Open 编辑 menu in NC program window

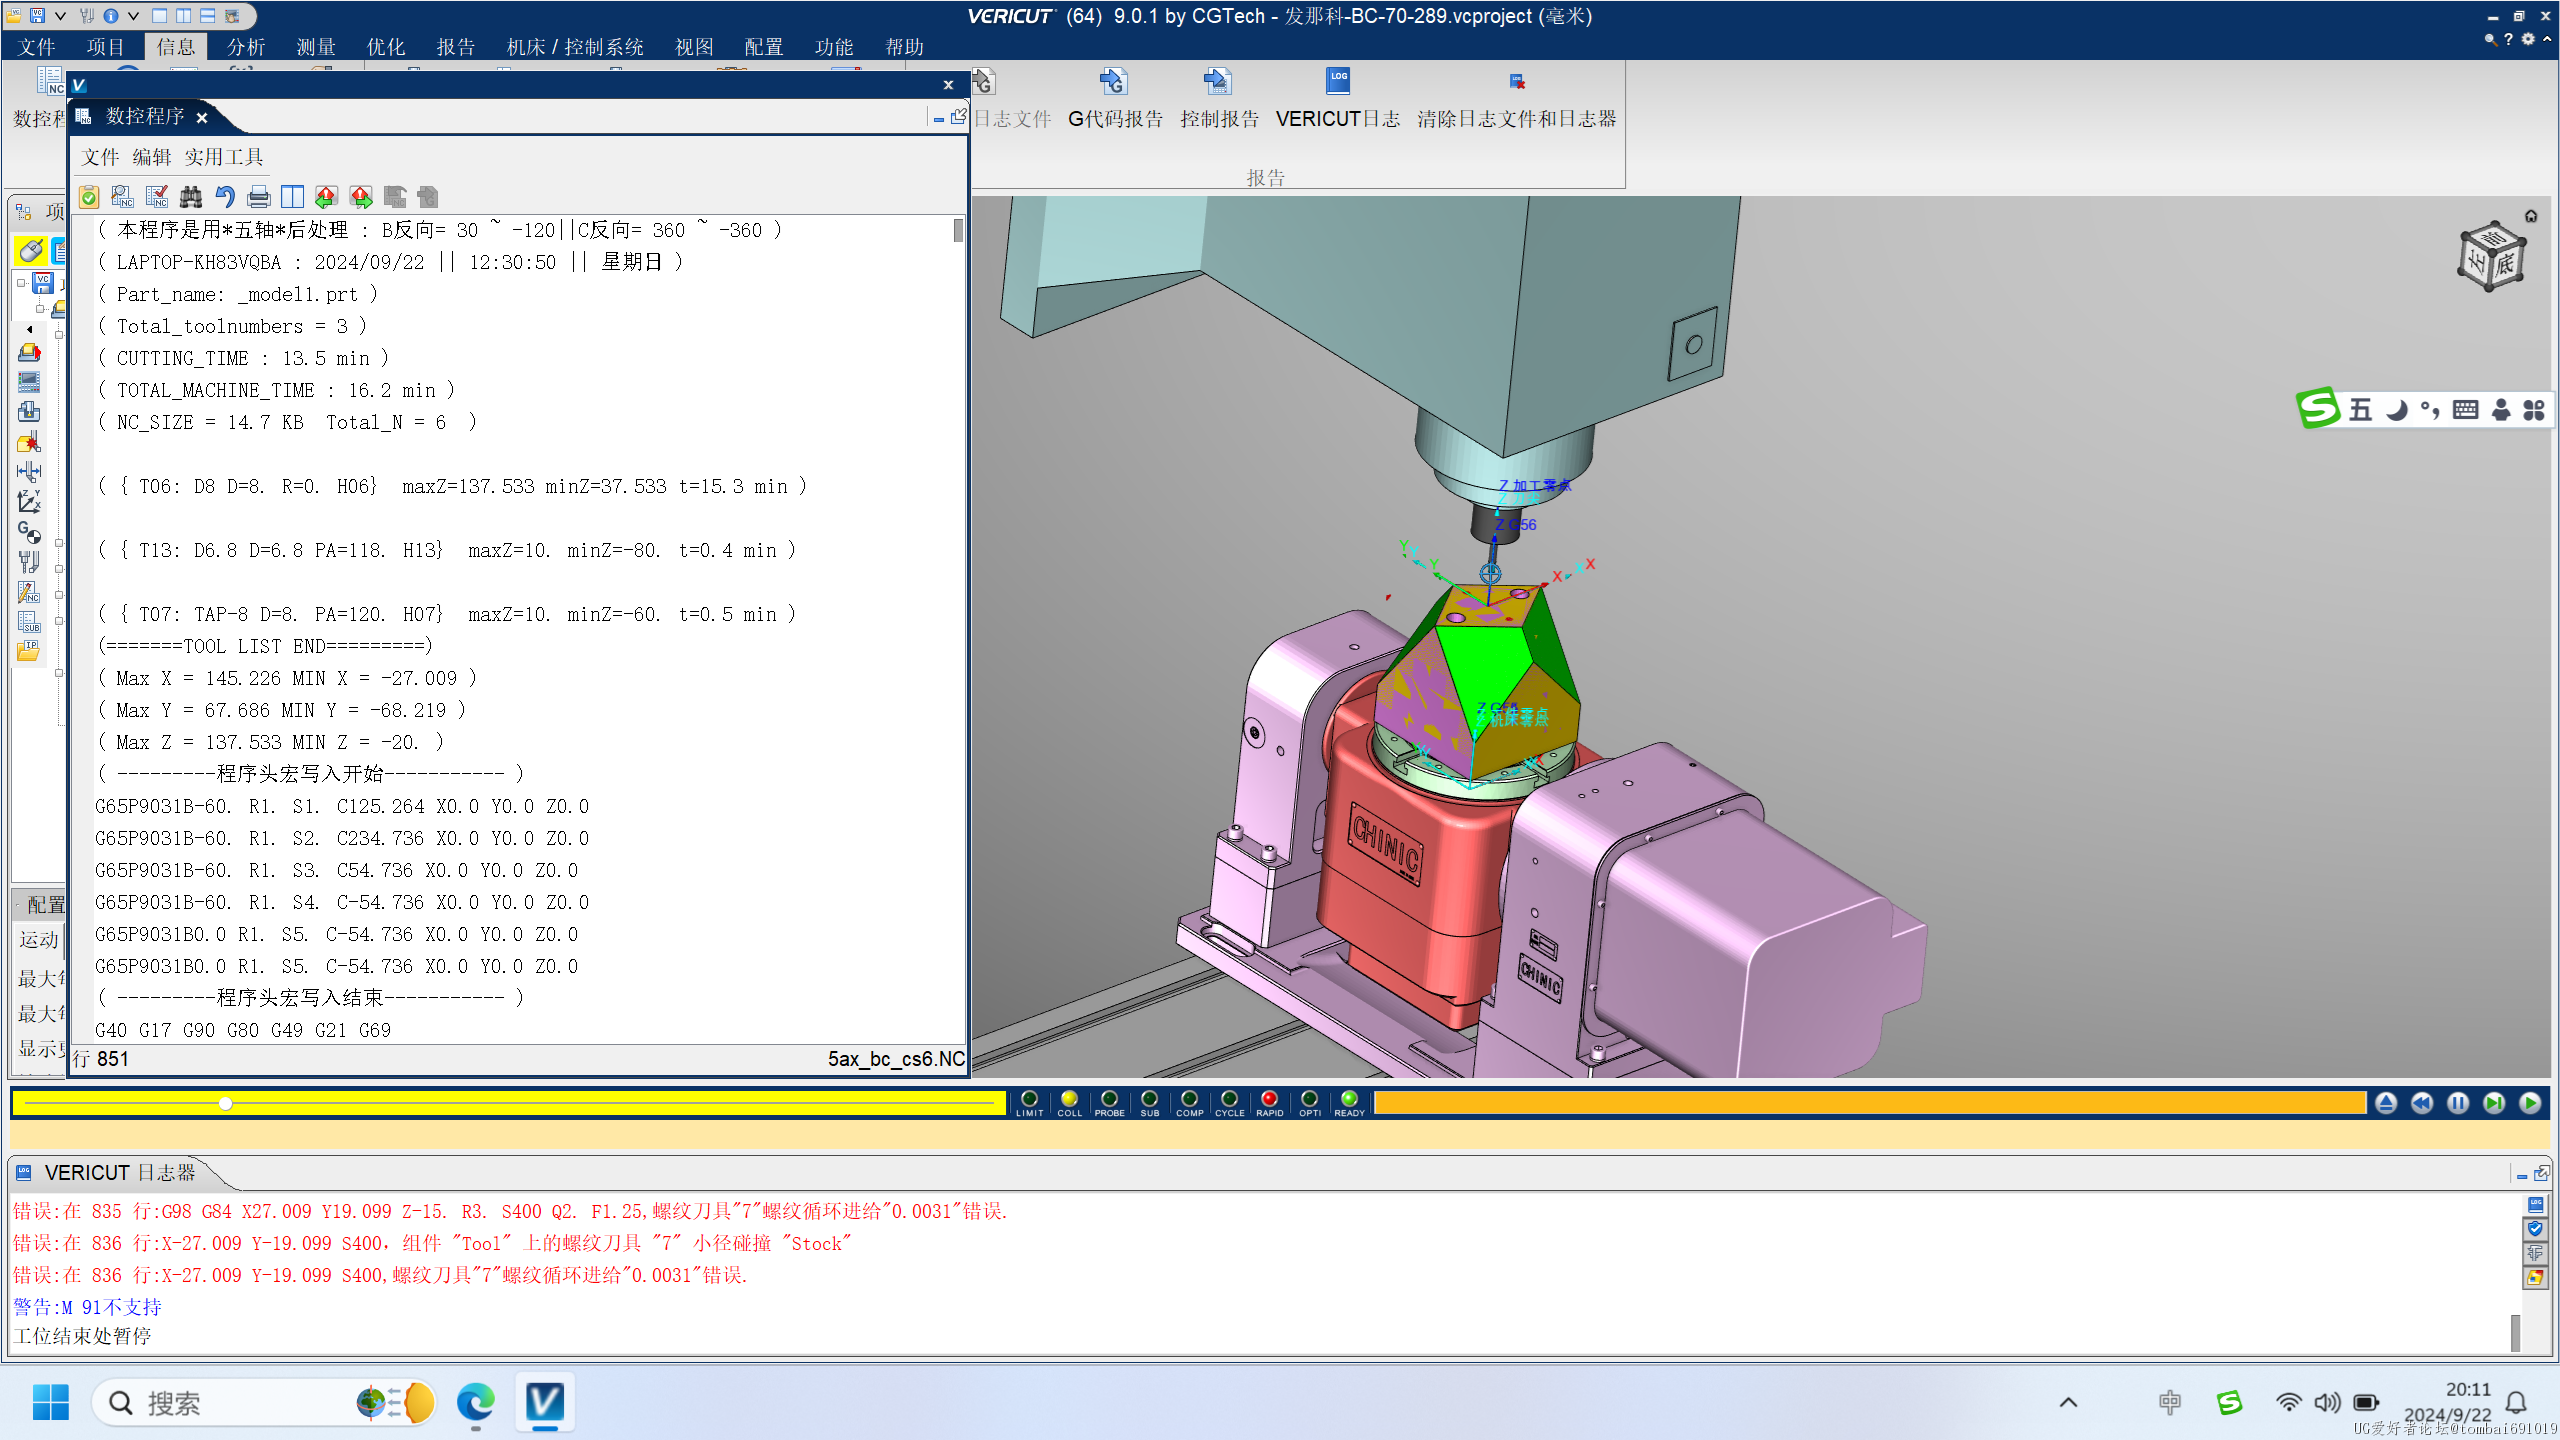(x=152, y=157)
